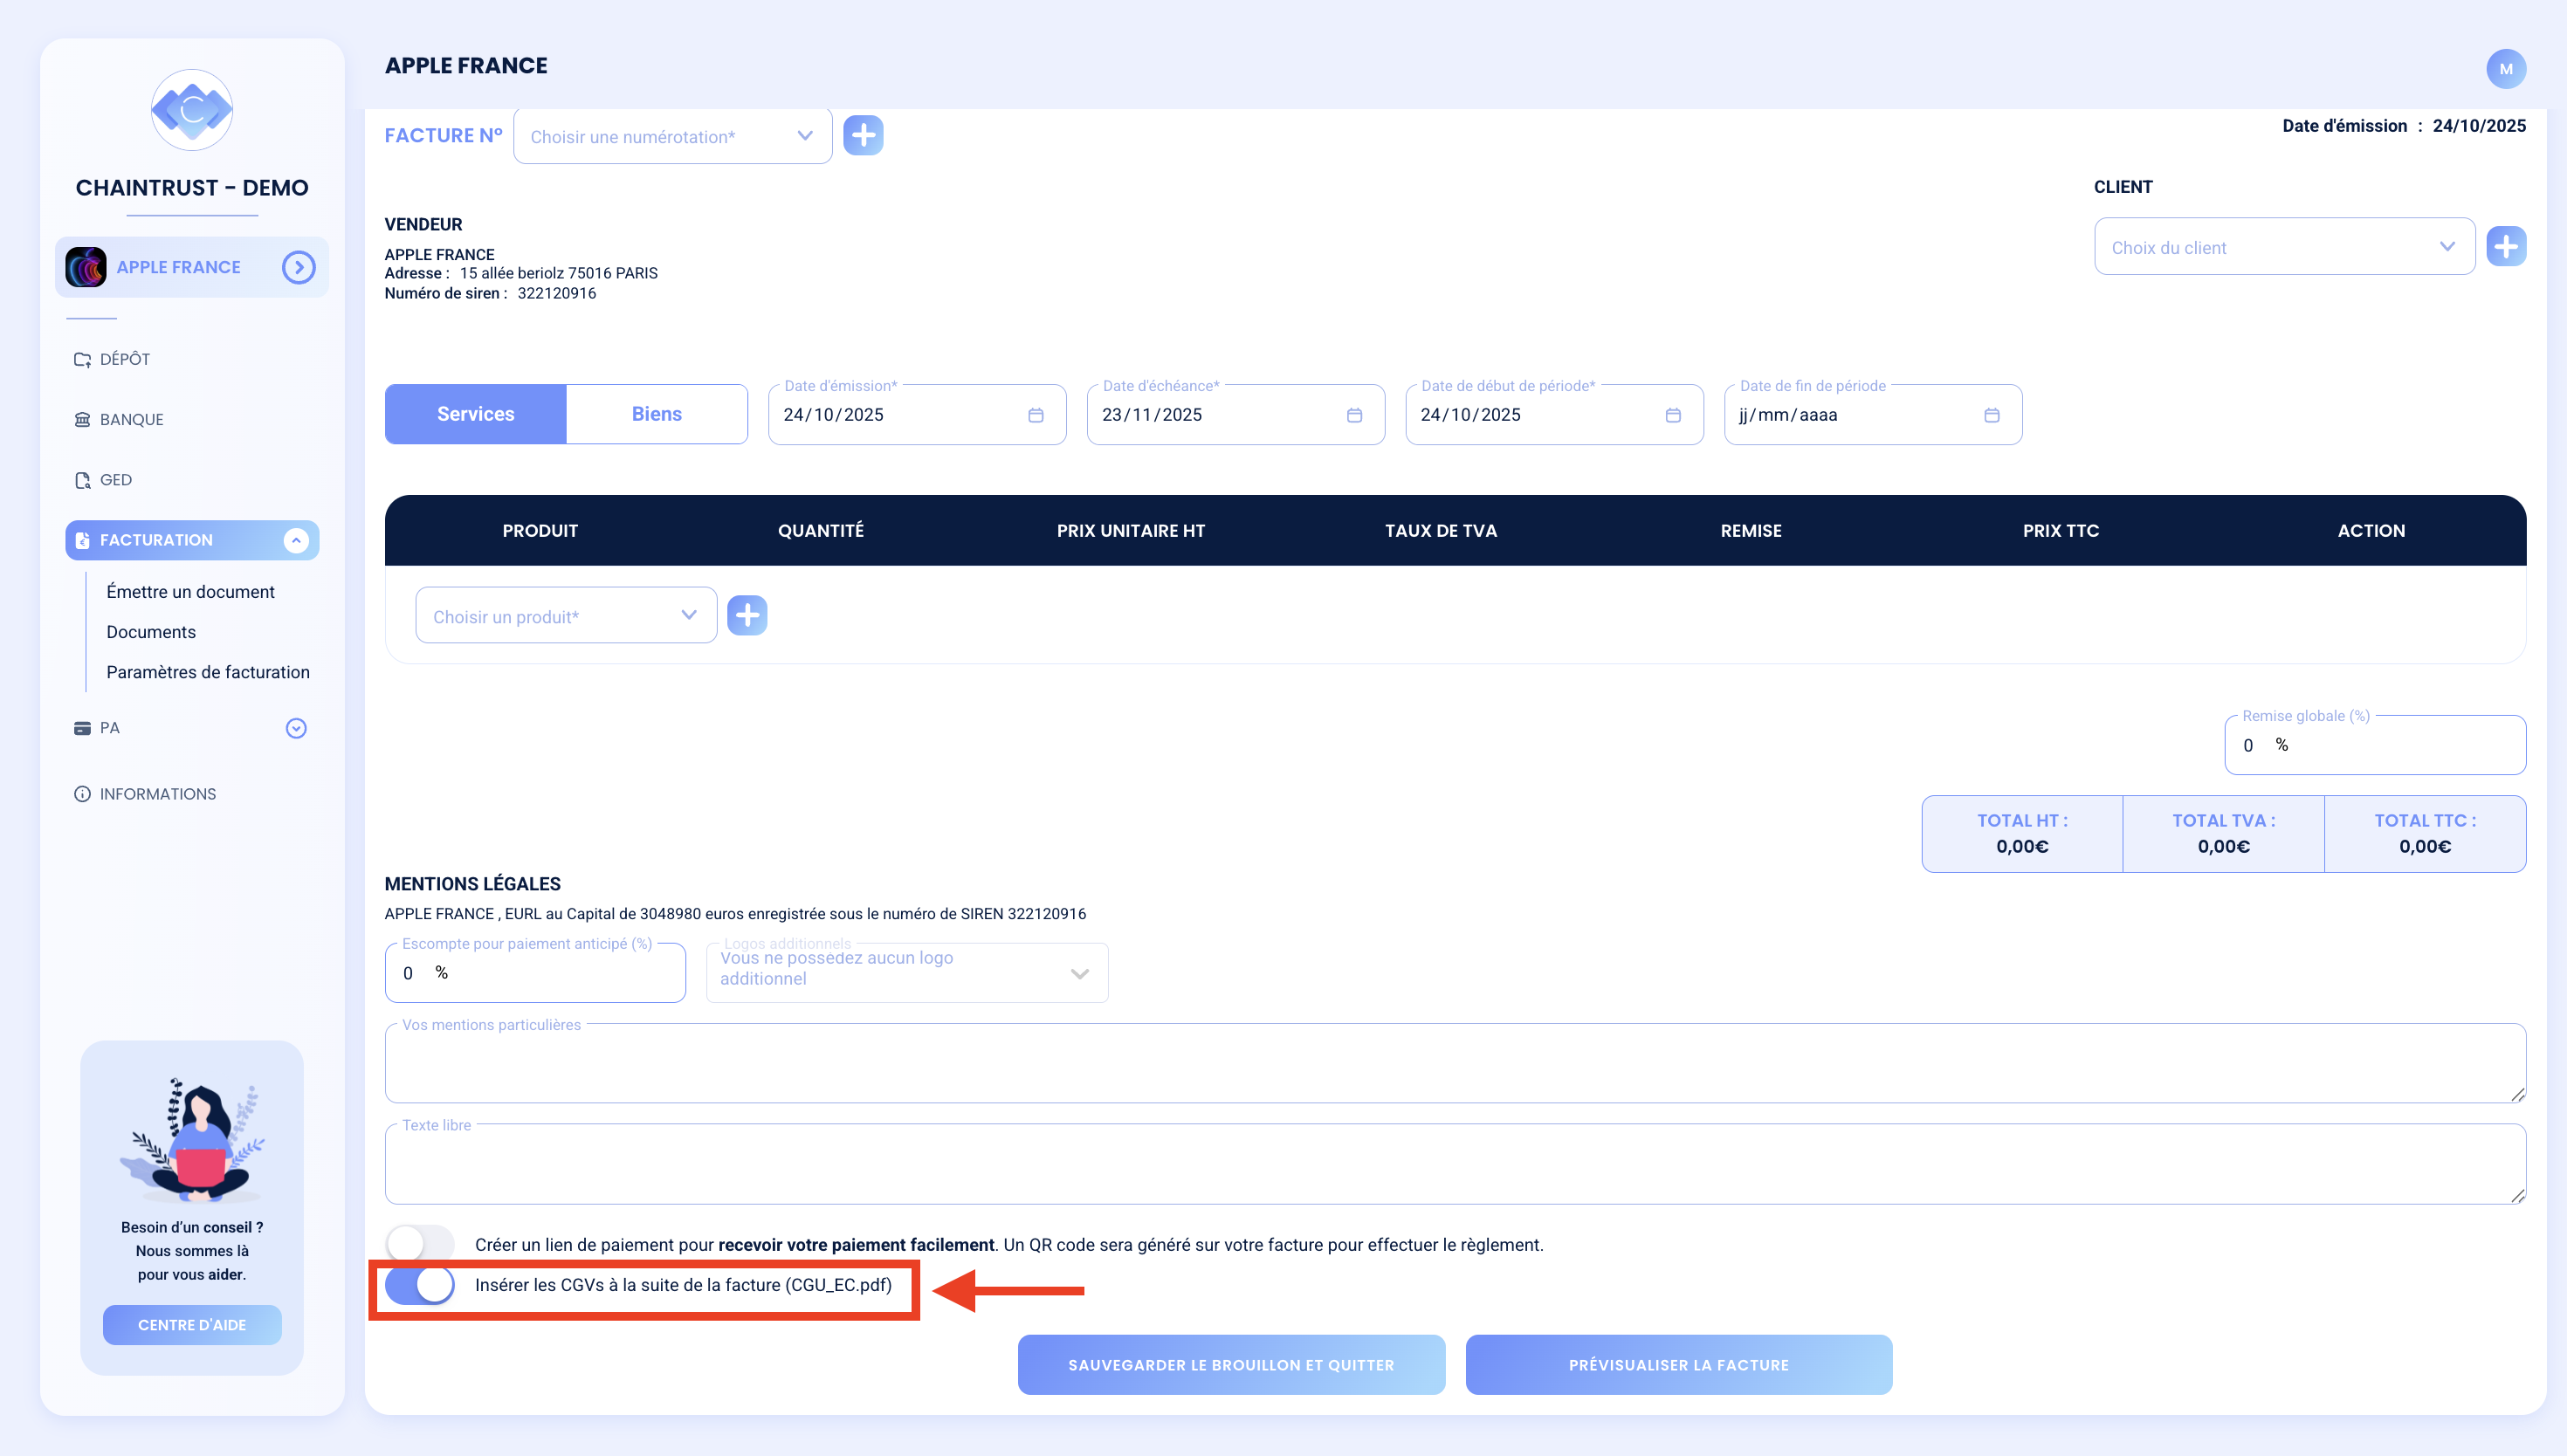The image size is (2567, 1456).
Task: Add a new numbering with plus button
Action: (x=863, y=135)
